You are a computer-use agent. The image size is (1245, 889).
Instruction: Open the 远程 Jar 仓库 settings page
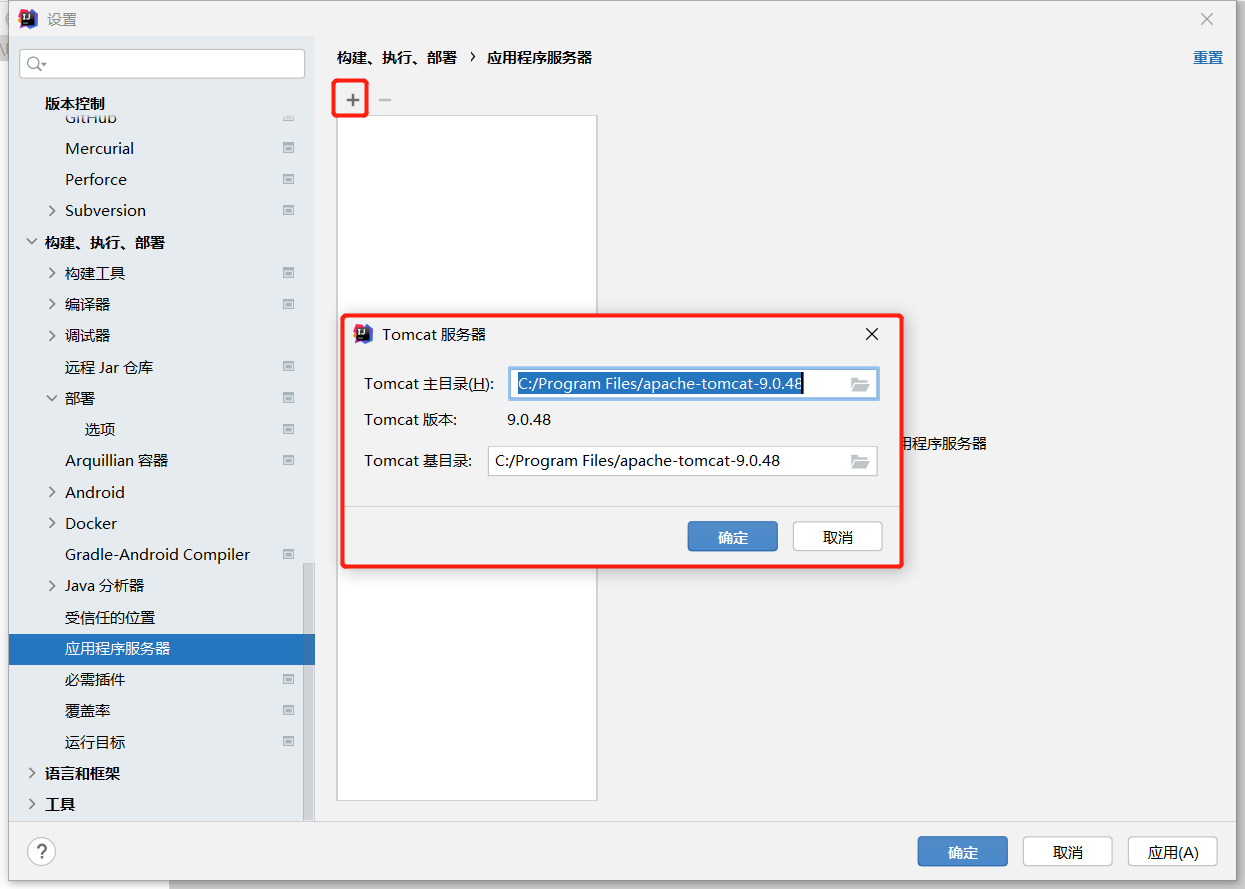109,367
